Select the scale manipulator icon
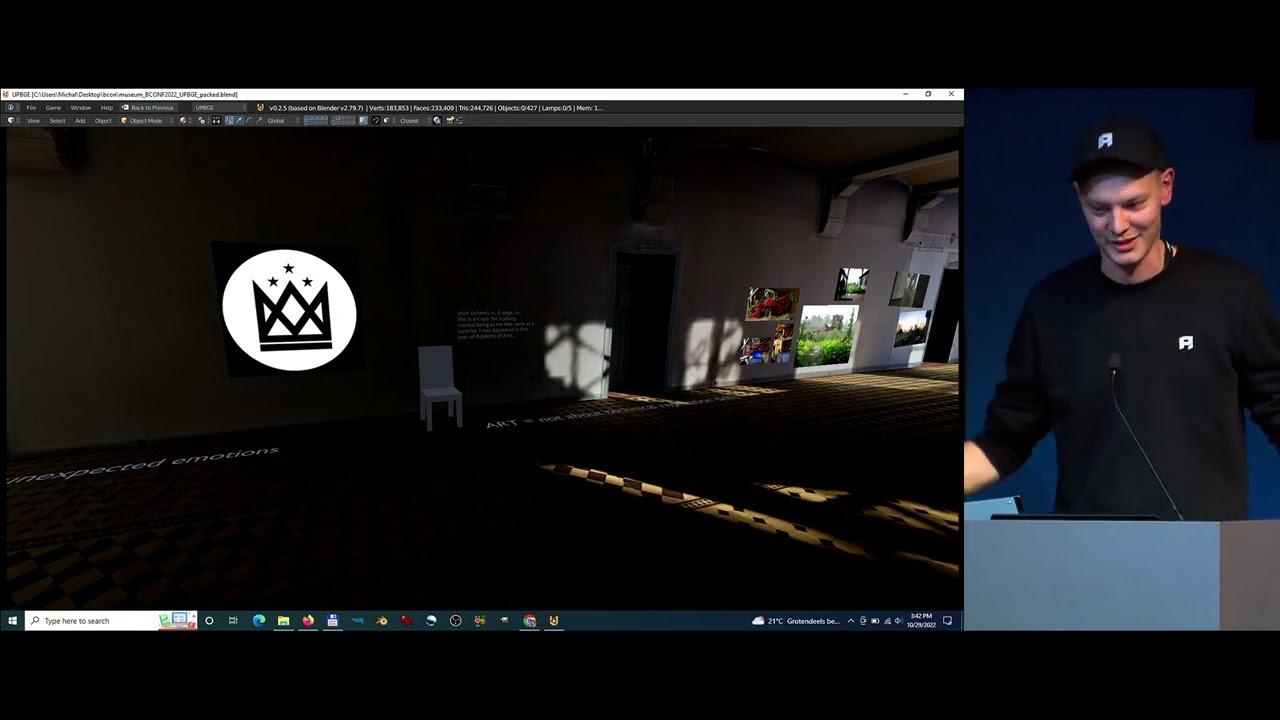 tap(259, 120)
